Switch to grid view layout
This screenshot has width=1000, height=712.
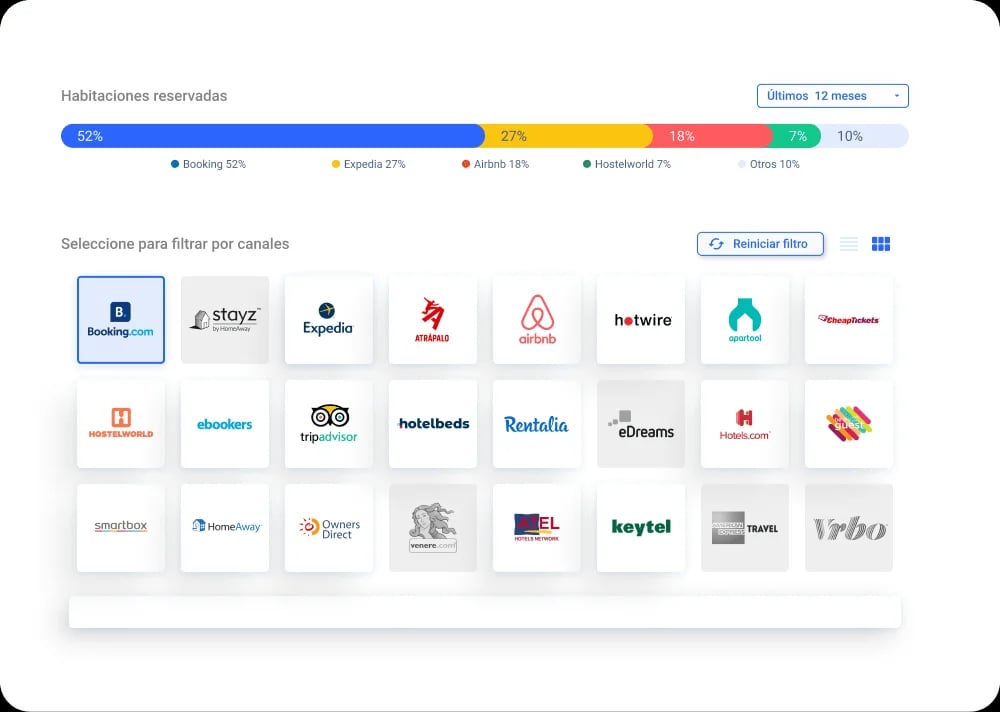coord(881,244)
